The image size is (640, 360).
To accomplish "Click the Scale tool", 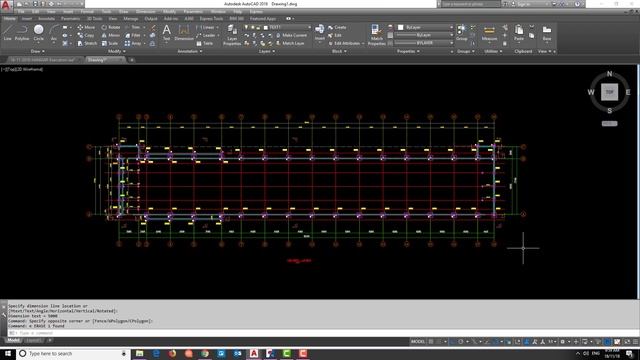I will (x=110, y=43).
